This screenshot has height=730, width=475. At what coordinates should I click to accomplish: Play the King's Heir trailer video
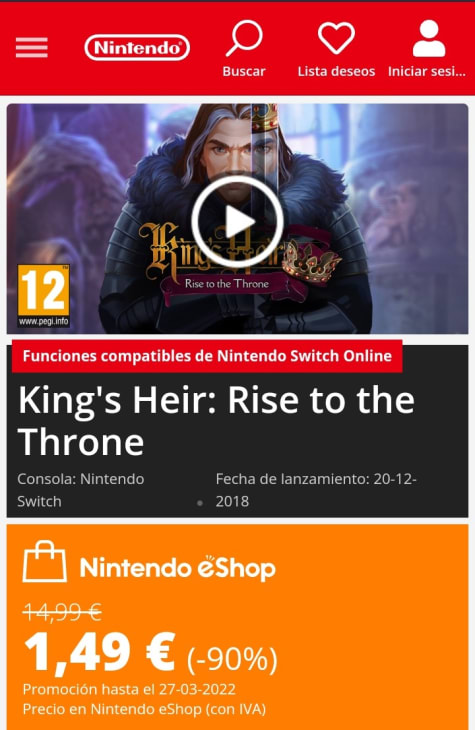tap(237, 222)
